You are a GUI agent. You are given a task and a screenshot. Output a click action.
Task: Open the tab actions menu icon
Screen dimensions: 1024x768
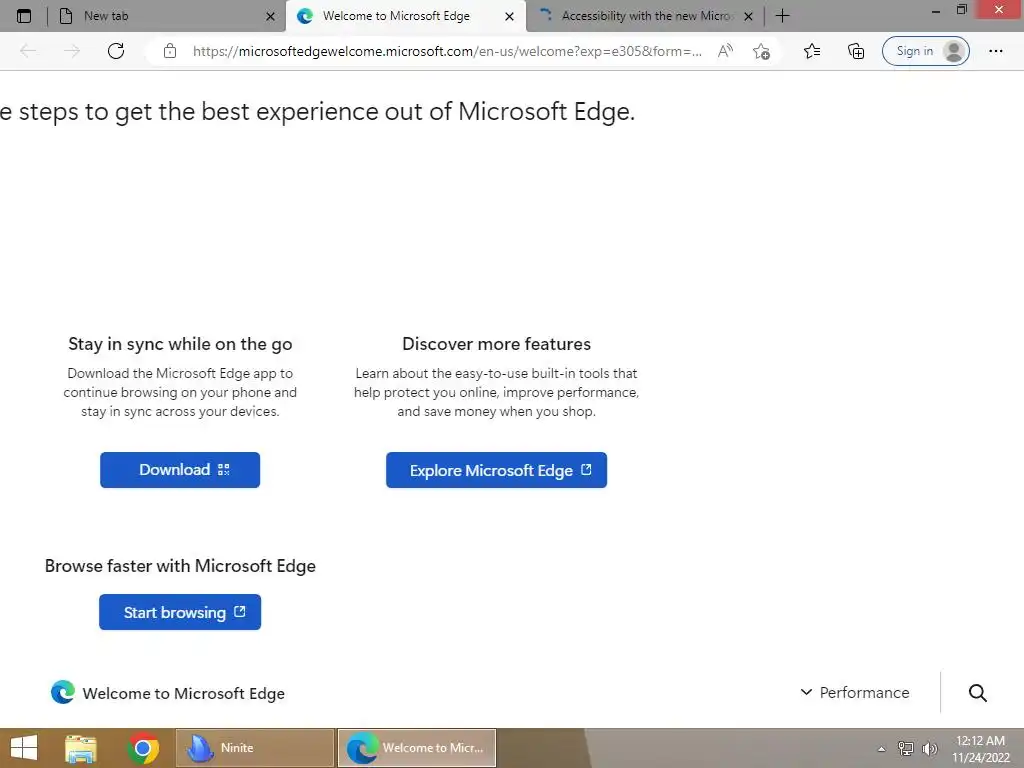pos(24,16)
